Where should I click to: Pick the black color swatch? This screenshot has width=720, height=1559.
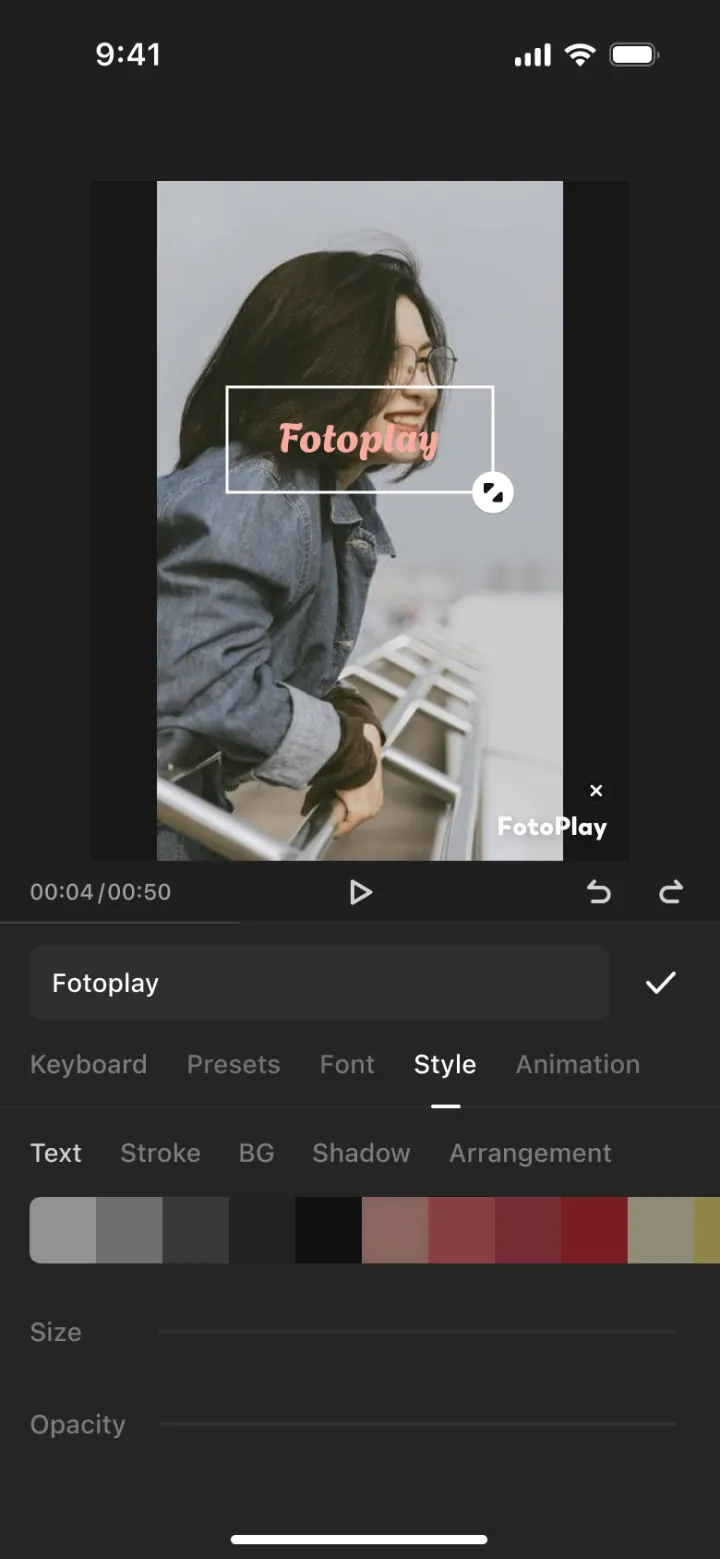point(329,1230)
